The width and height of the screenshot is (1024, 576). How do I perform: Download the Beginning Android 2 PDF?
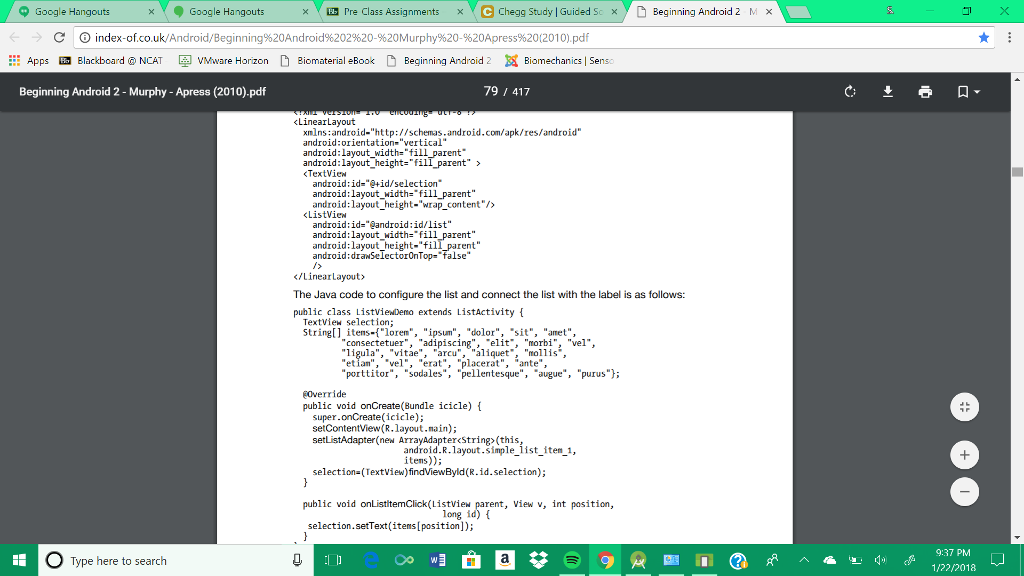click(x=887, y=91)
